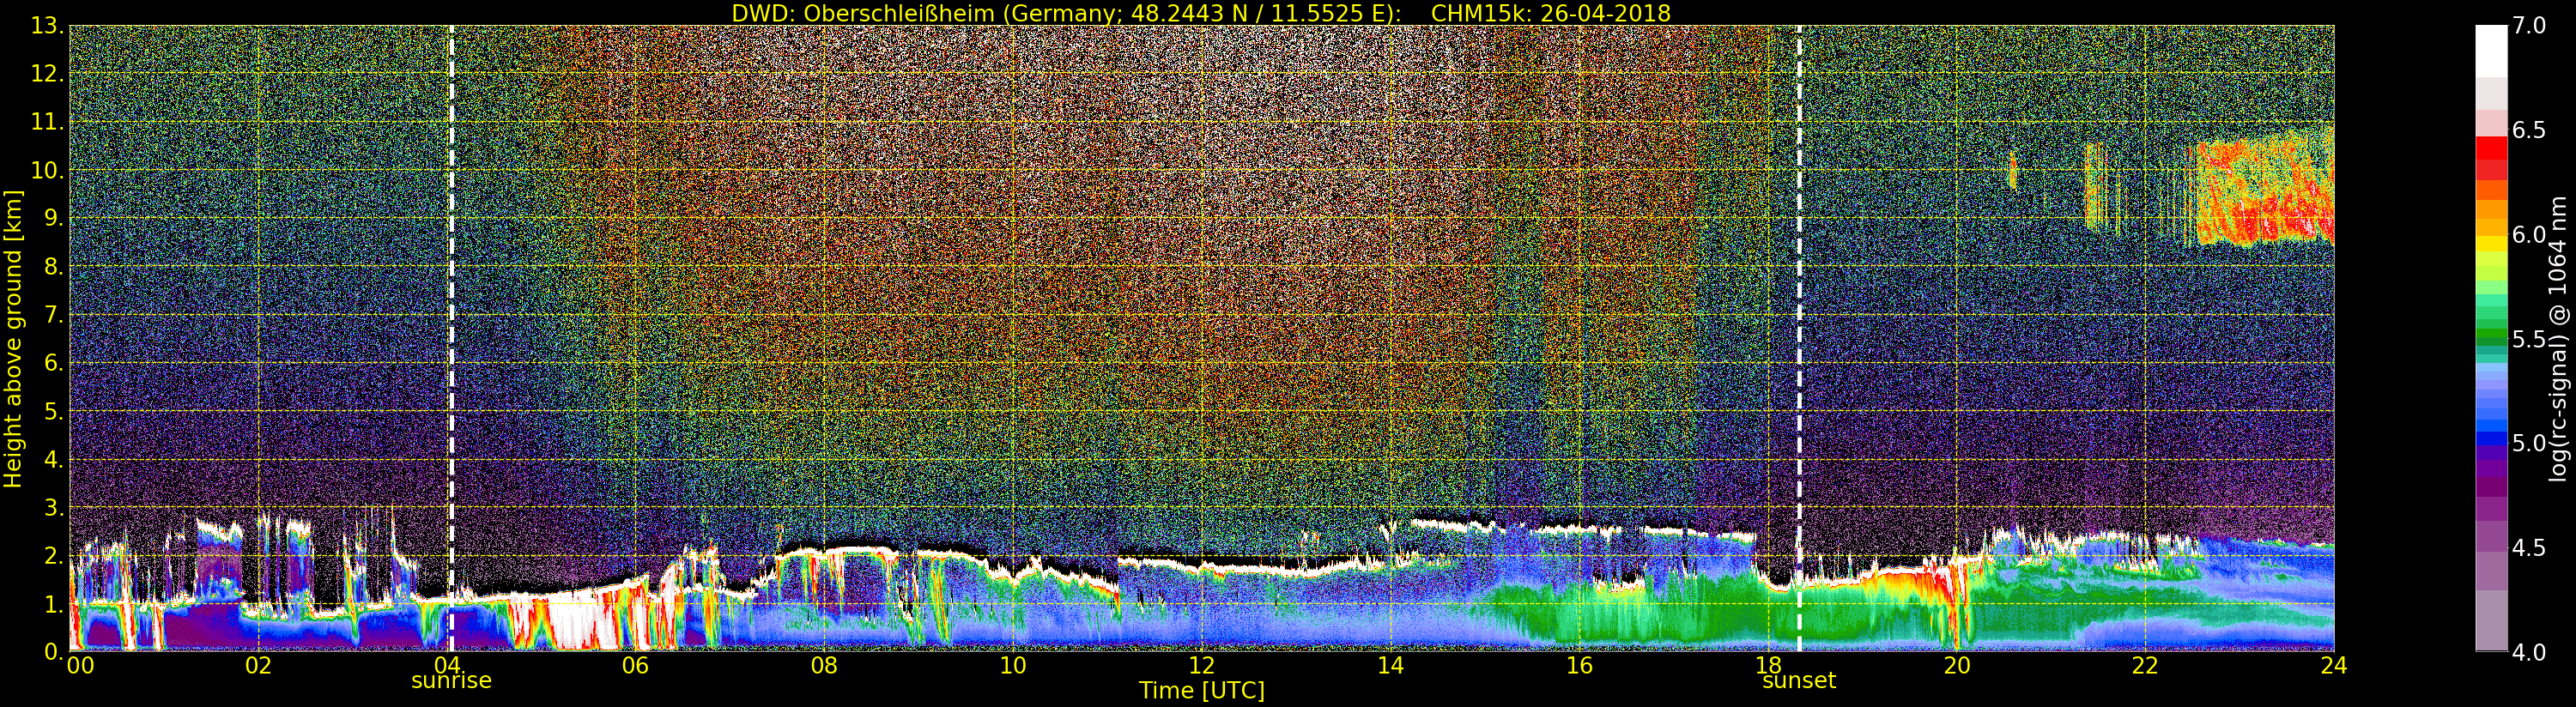Click the '08' time axis tick label
The height and width of the screenshot is (707, 2576).
824,666
